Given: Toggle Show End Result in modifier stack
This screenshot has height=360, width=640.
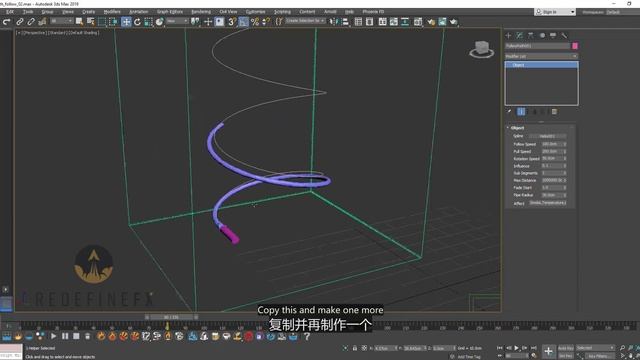Looking at the screenshot, I should pos(521,111).
